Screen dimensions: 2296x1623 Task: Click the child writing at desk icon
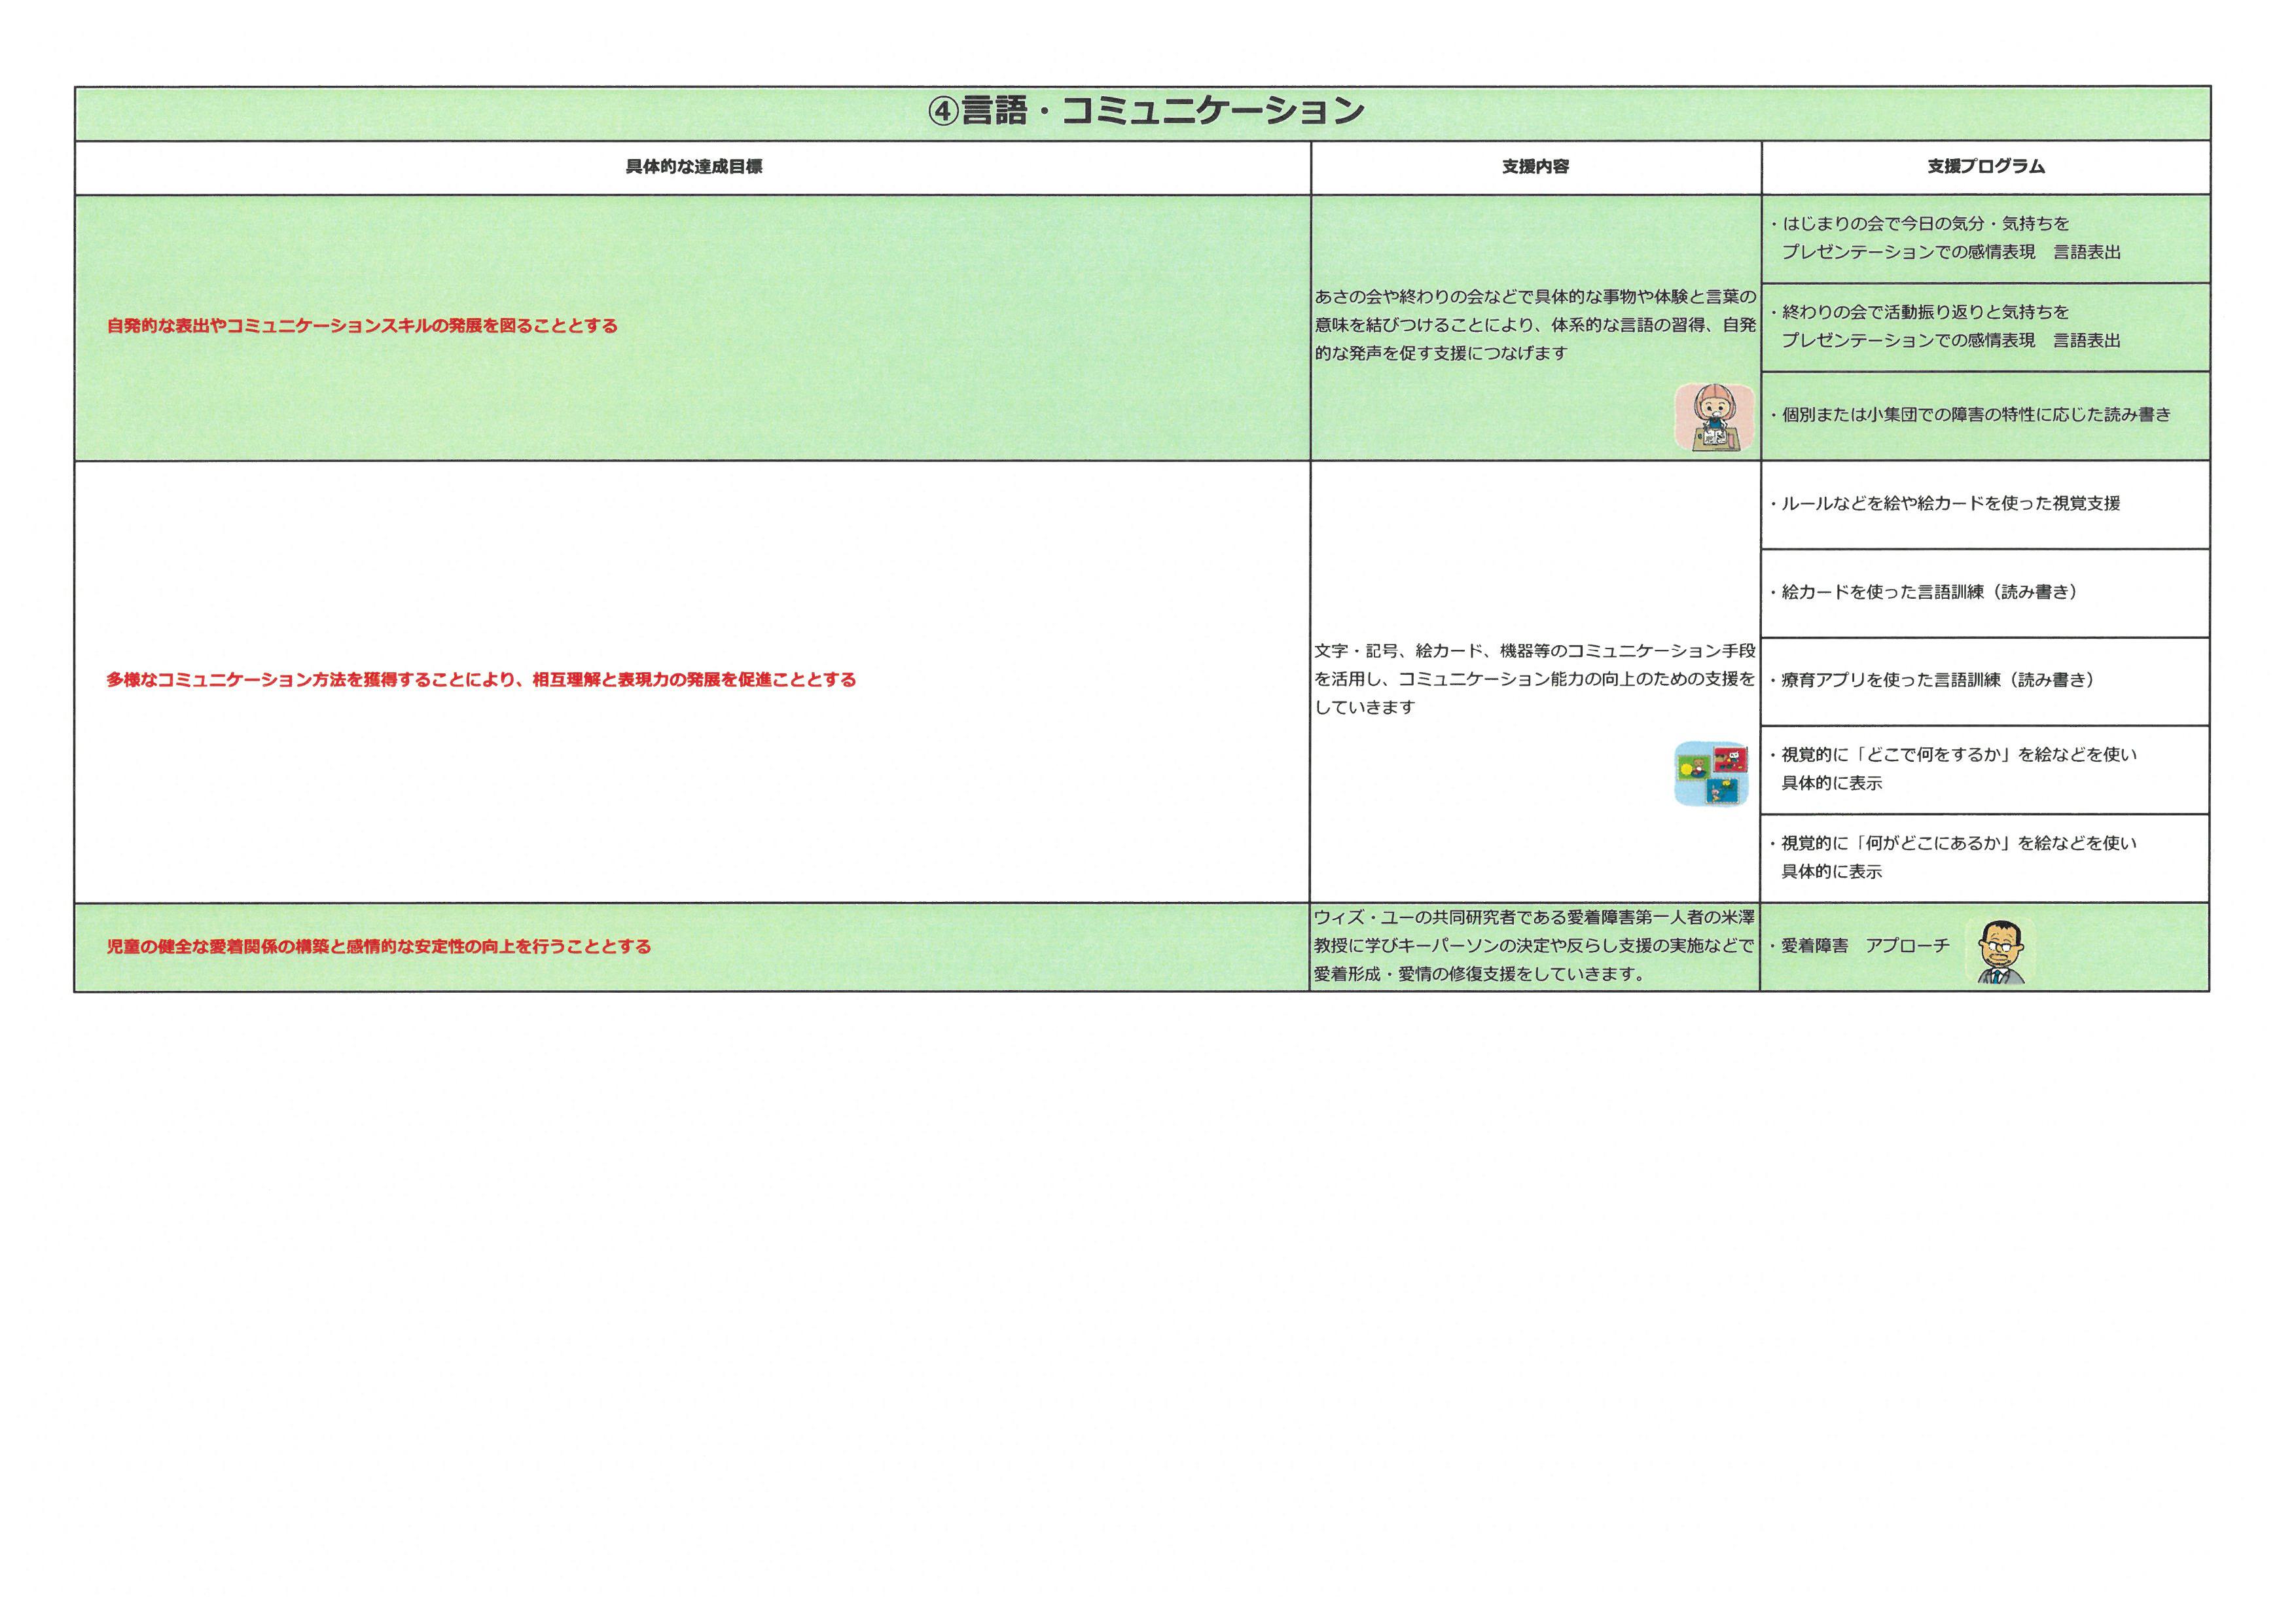coord(1715,417)
